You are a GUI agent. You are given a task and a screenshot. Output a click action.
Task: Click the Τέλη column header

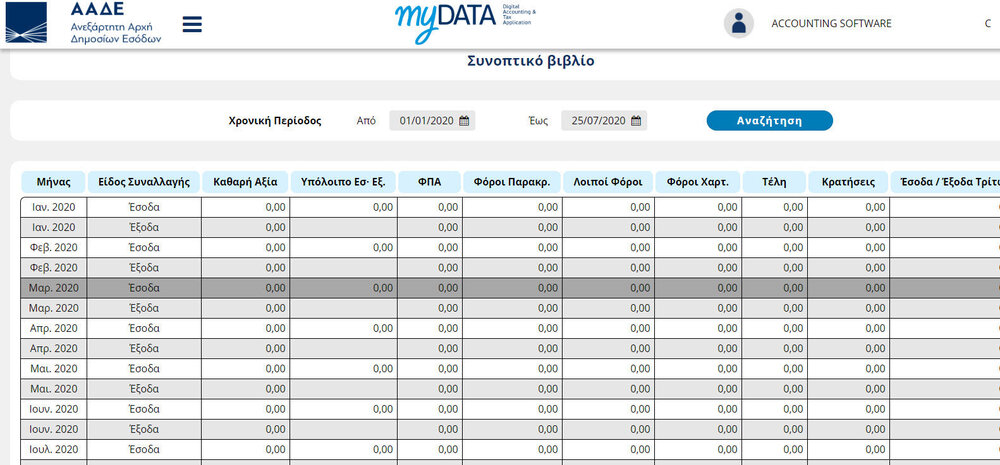tap(774, 182)
